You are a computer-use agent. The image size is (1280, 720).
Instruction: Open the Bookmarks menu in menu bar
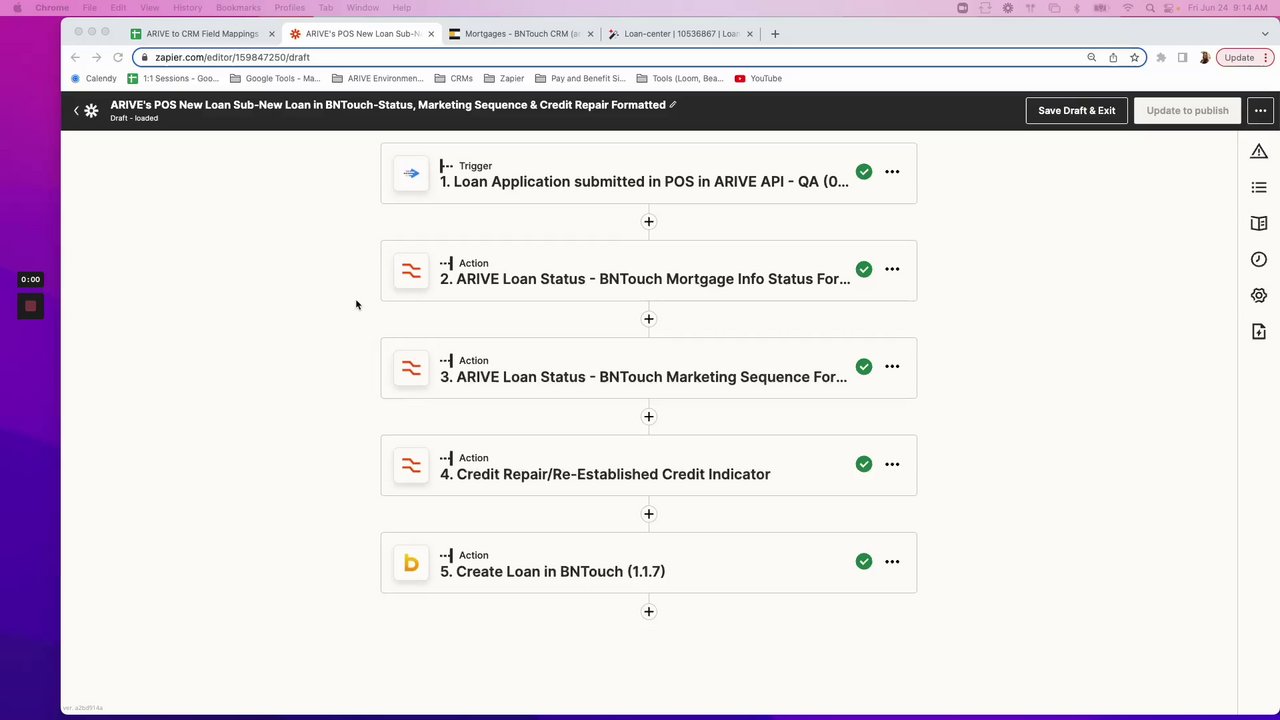point(238,7)
